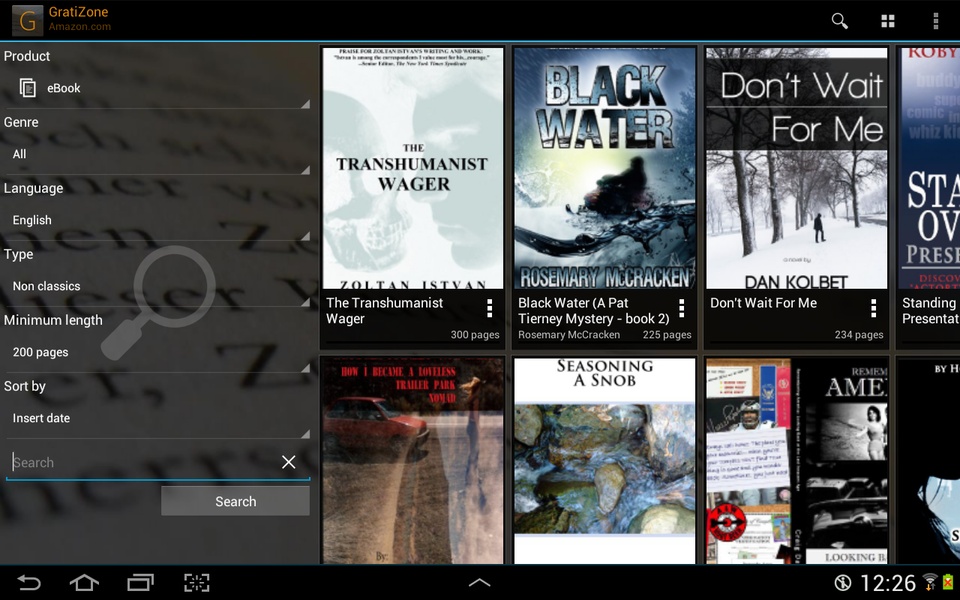Open the Sort by dropdown showing Insert date
The width and height of the screenshot is (960, 600).
(x=157, y=419)
